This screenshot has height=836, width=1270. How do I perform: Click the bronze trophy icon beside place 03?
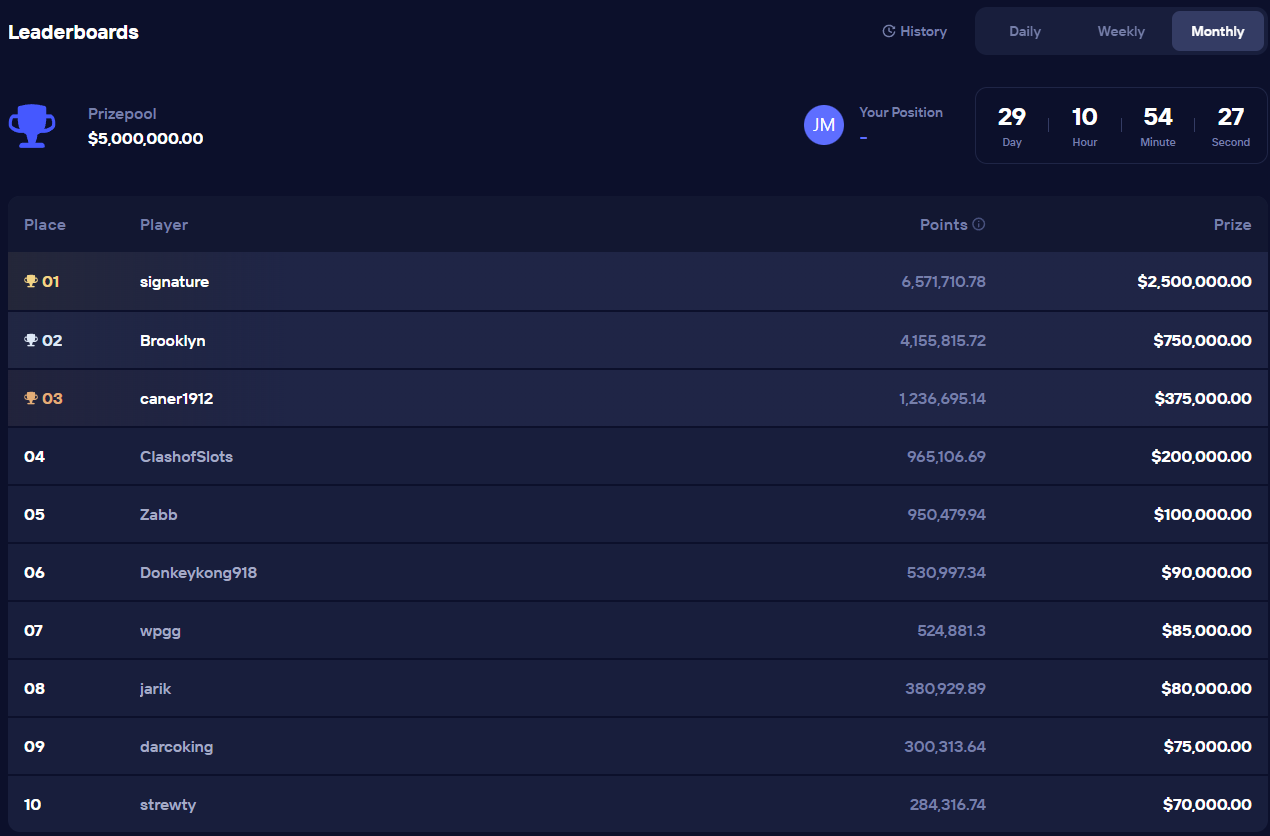pos(29,398)
